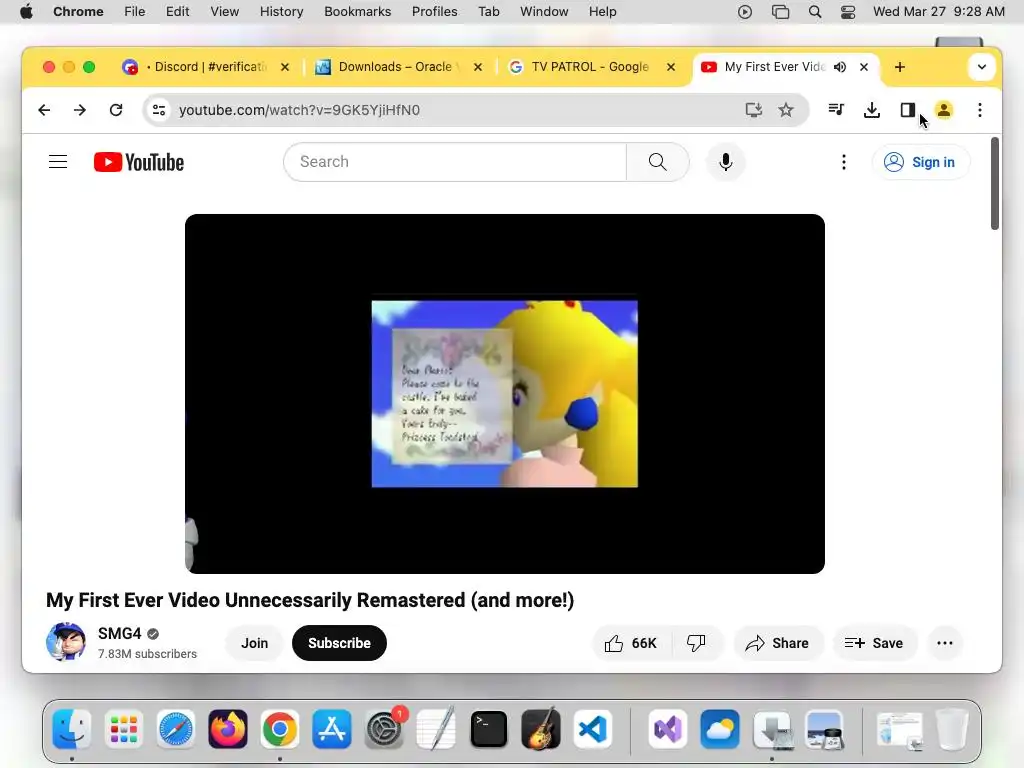Open the View menu
Screen dimensions: 1024x768
(224, 12)
